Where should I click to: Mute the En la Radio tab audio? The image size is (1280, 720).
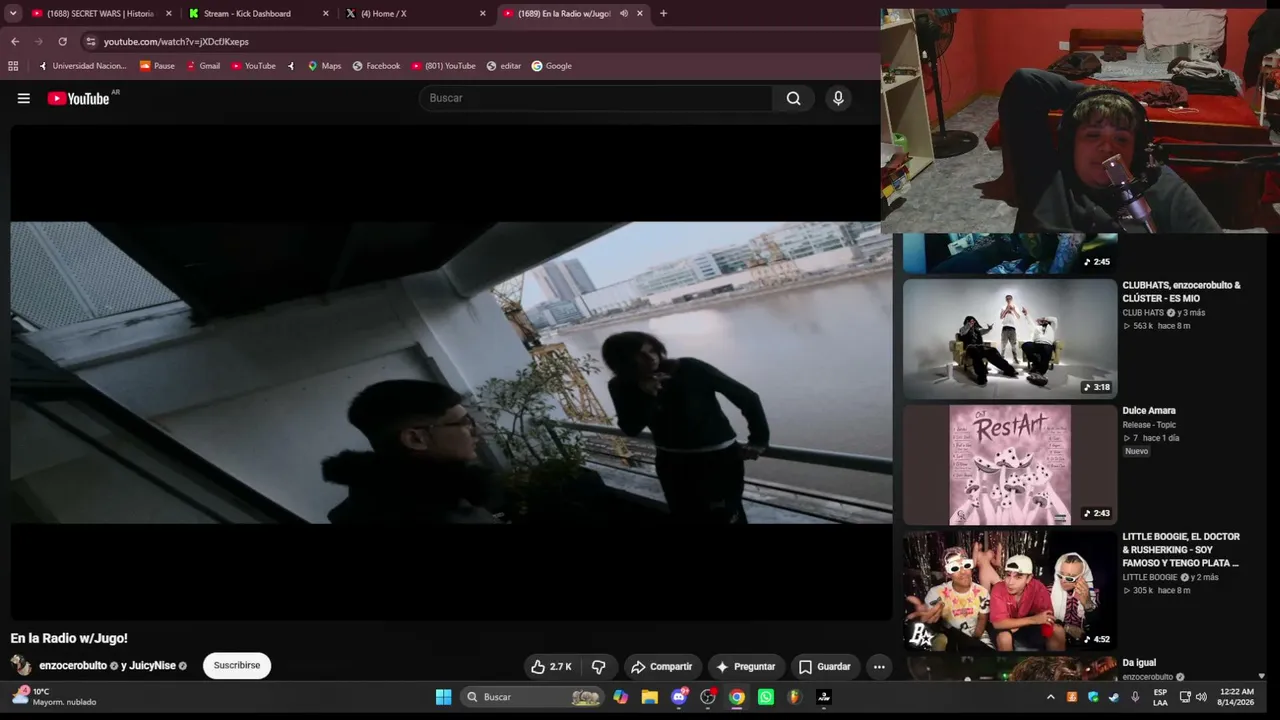click(624, 14)
